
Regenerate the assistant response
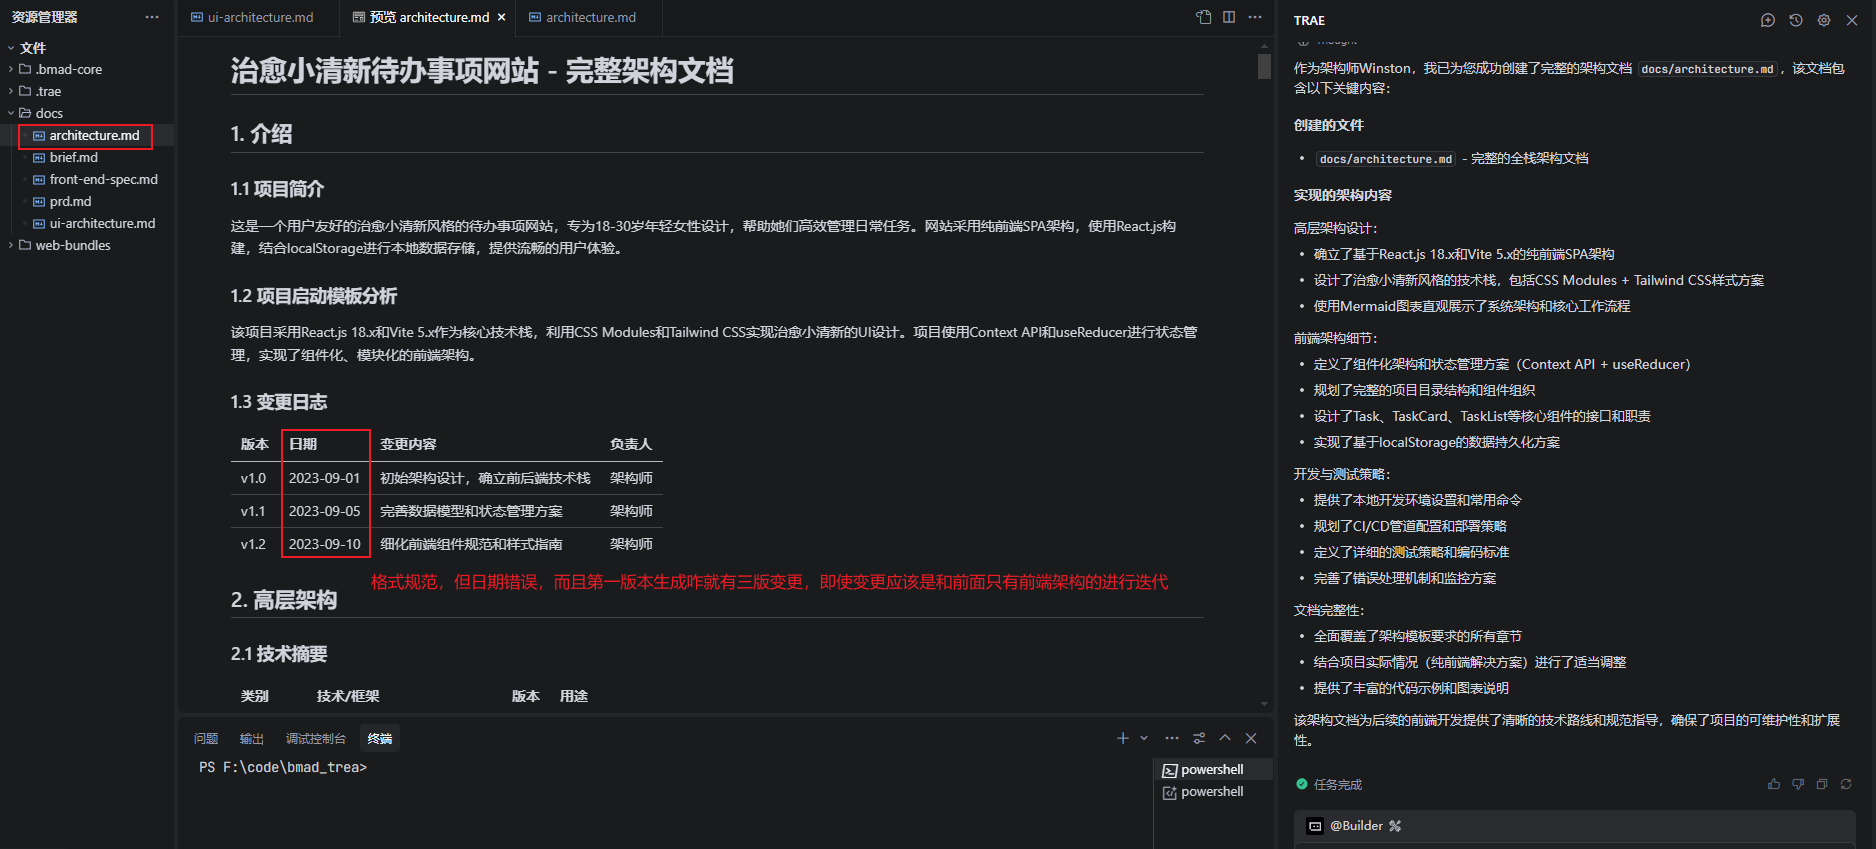[x=1846, y=784]
